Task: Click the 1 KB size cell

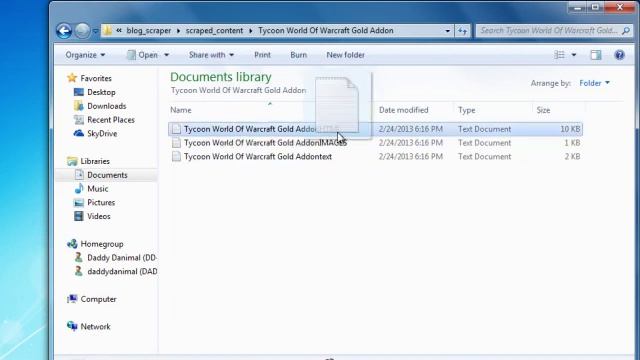Action: [572, 143]
